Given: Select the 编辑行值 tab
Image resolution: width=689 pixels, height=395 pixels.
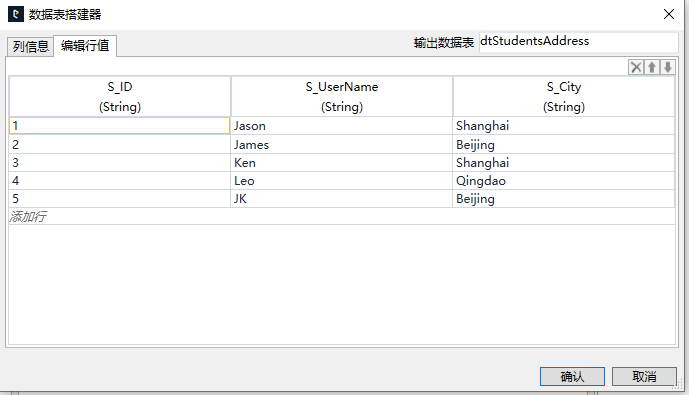Looking at the screenshot, I should click(x=85, y=46).
